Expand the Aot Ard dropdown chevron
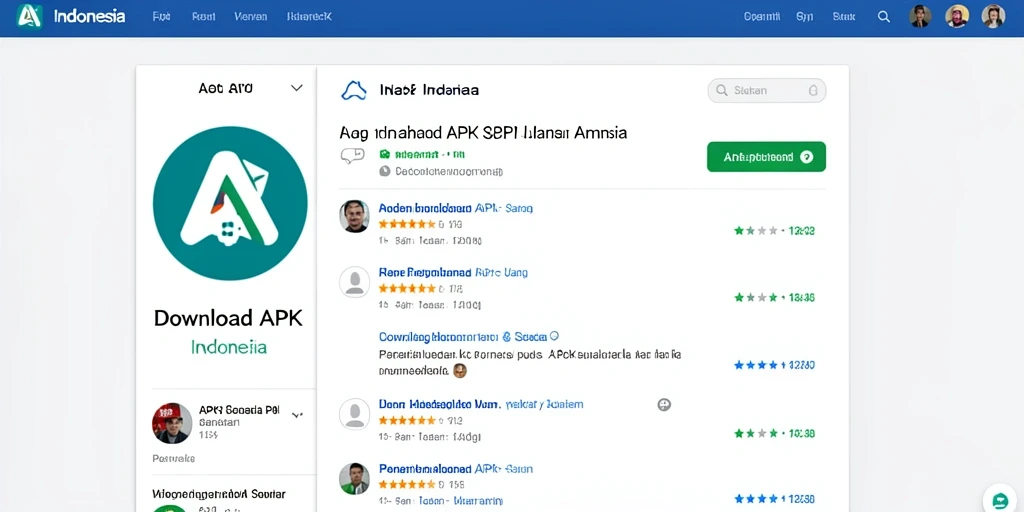 (x=296, y=88)
